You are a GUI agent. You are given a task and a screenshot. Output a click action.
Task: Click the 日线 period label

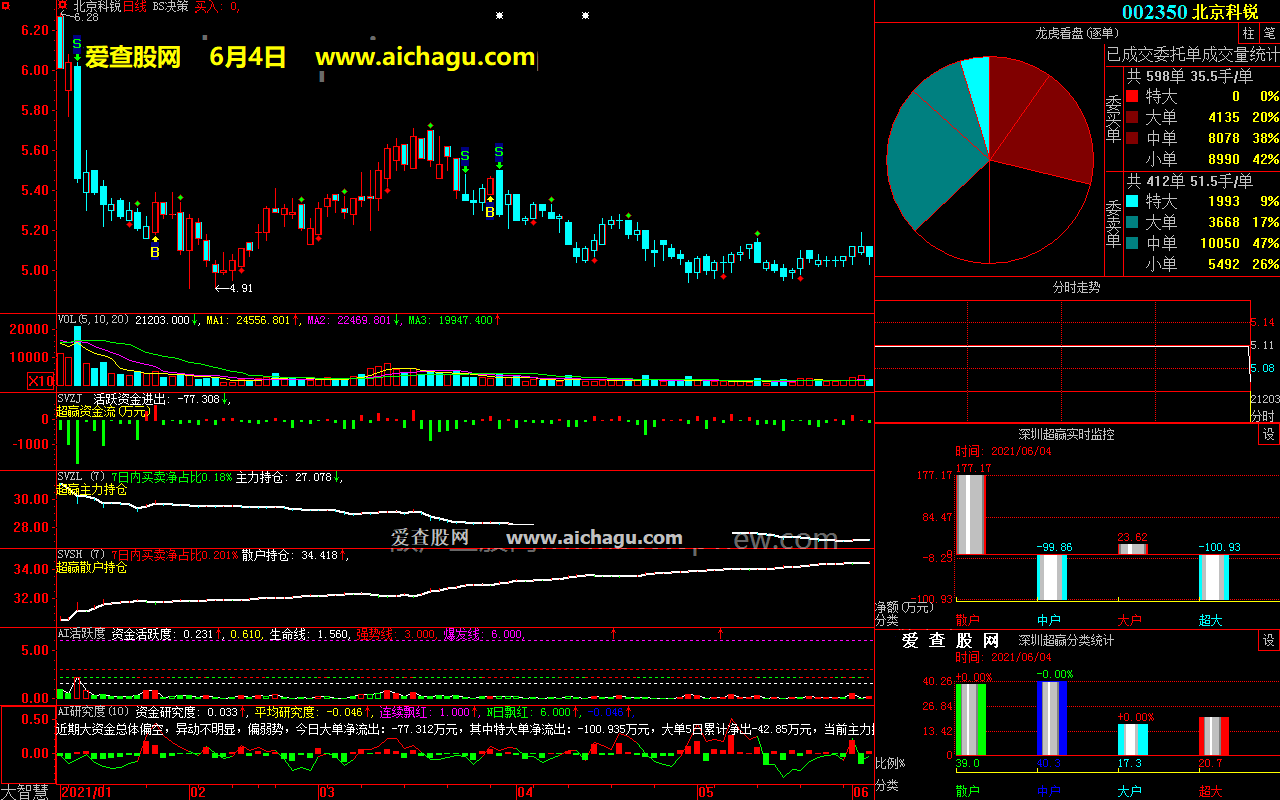click(x=135, y=6)
